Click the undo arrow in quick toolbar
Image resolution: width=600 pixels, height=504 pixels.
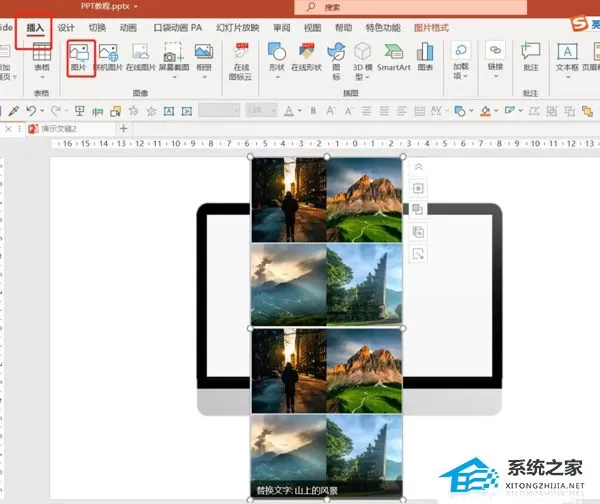click(x=31, y=111)
